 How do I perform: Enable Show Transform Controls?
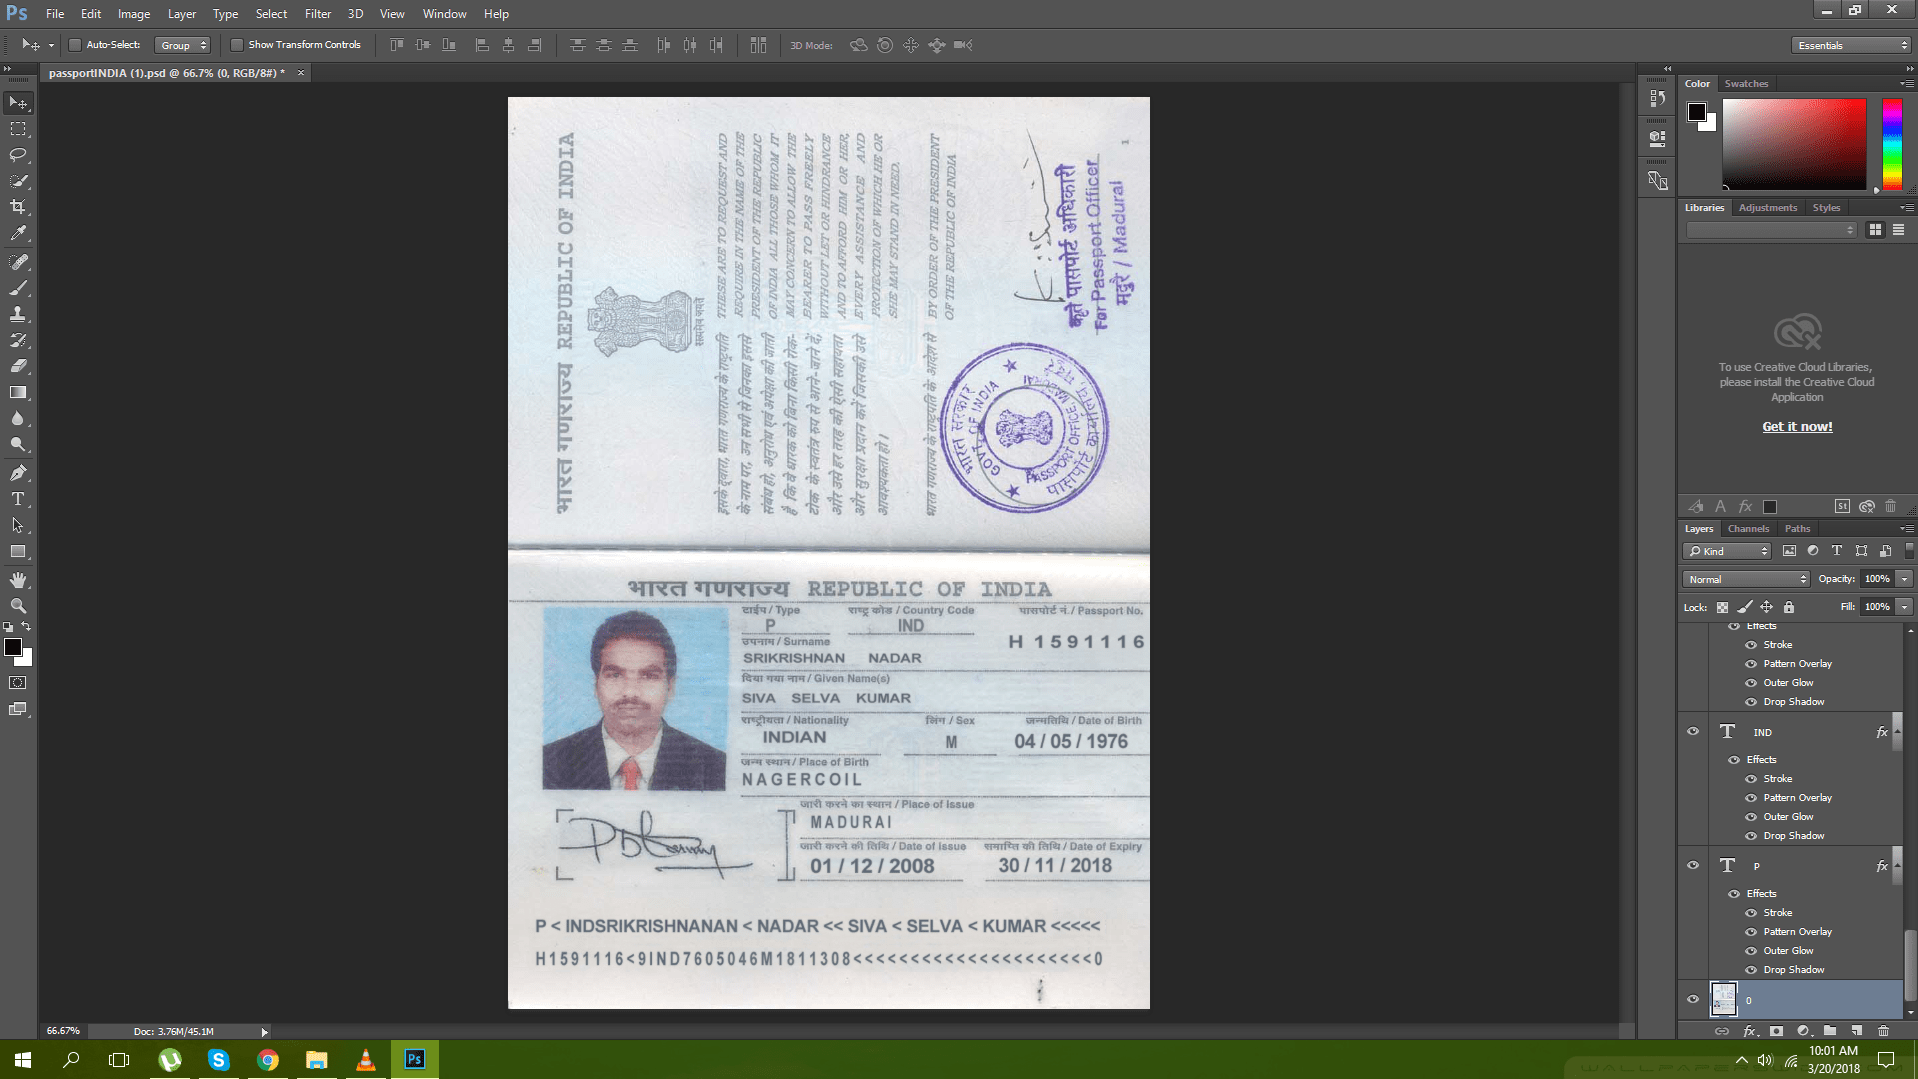pos(237,44)
